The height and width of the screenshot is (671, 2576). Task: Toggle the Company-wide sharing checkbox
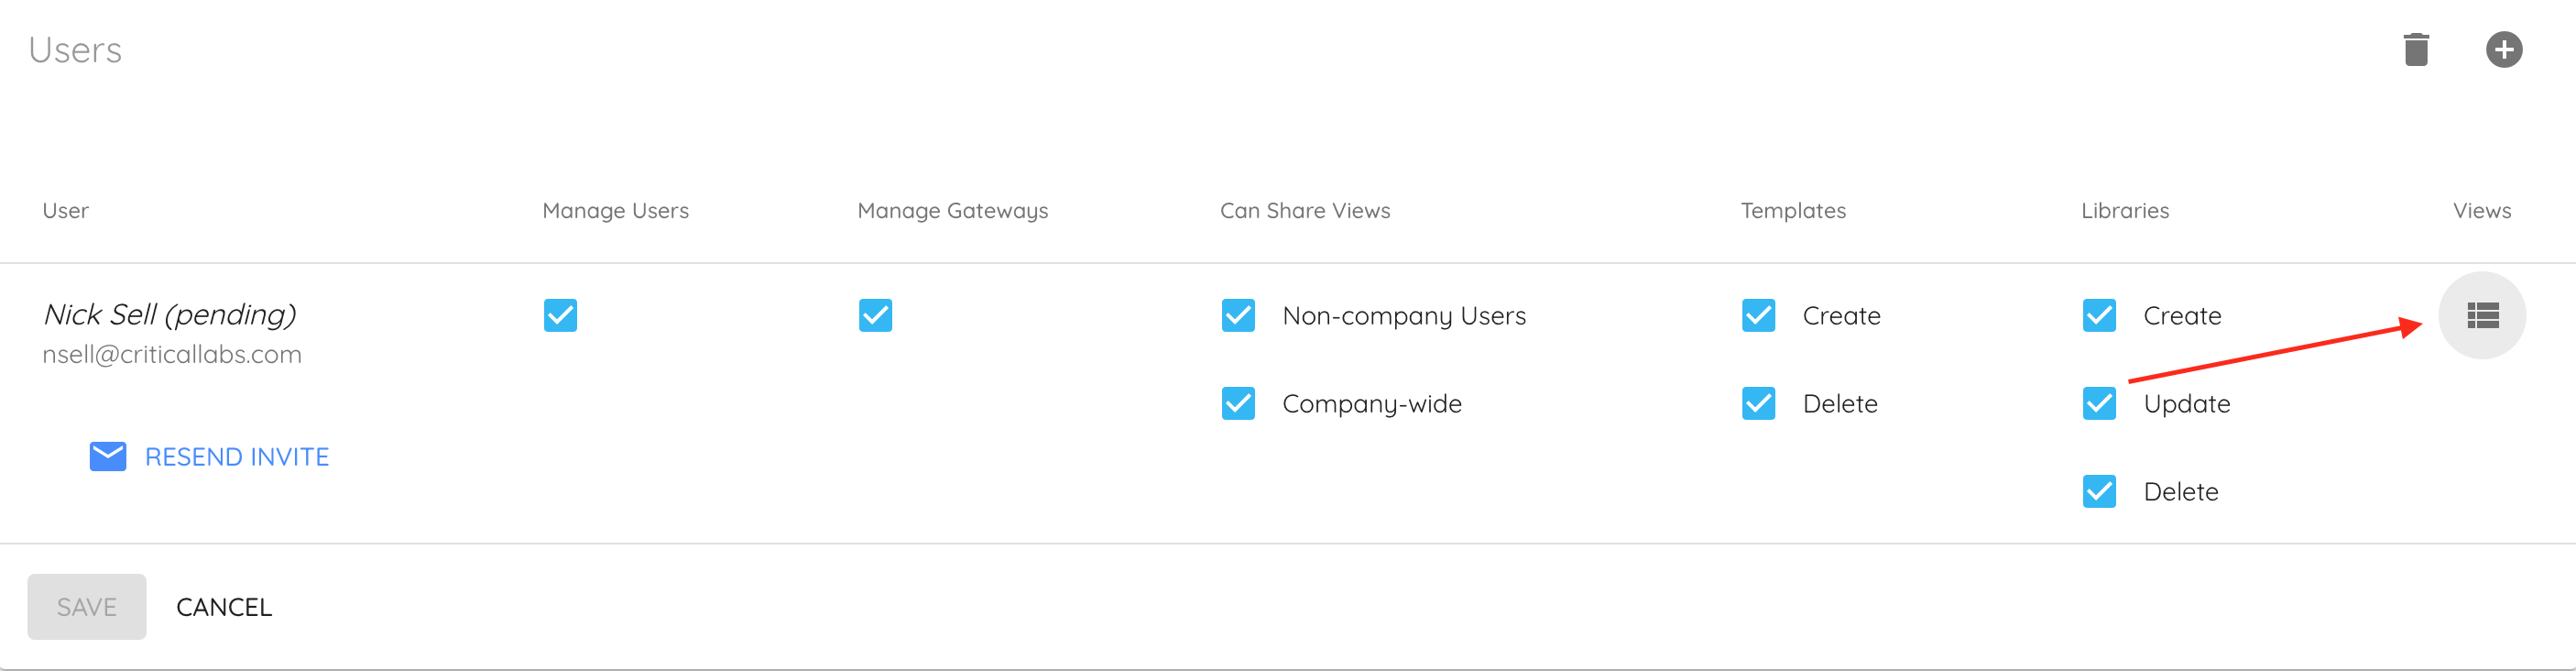1238,403
